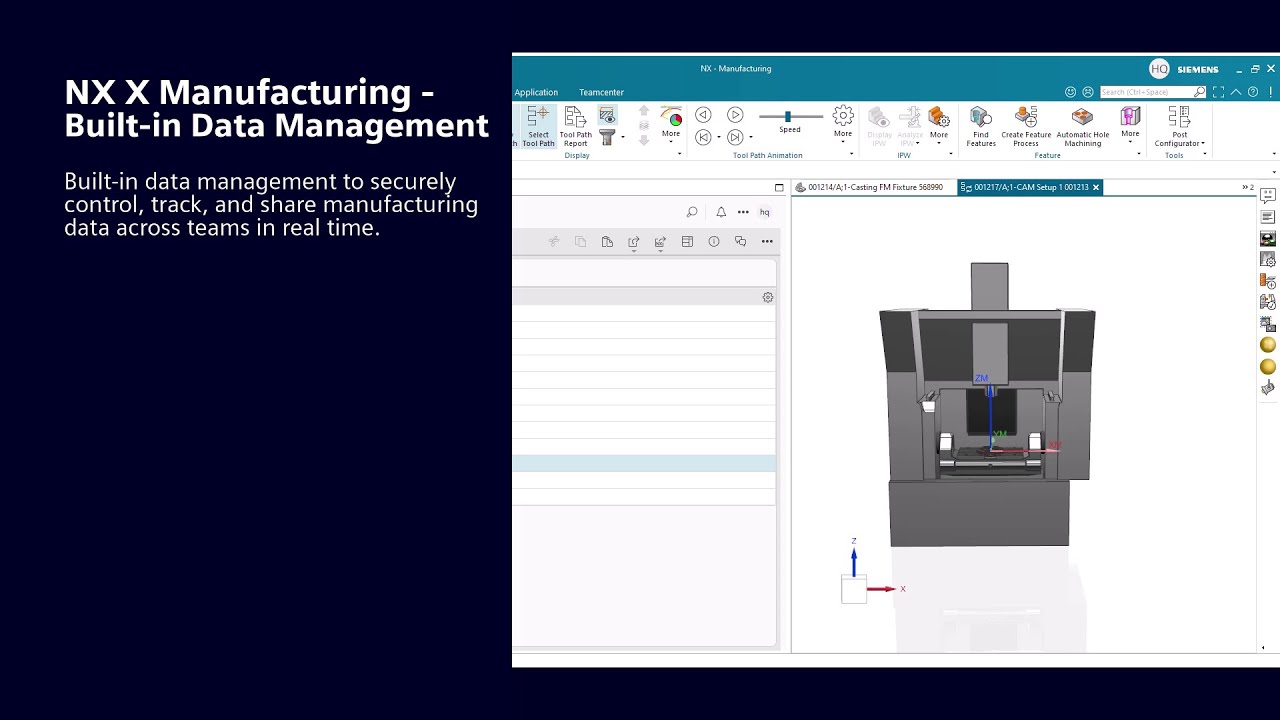1280x720 pixels.
Task: Open the tool display dropdown arrow
Action: [623, 138]
